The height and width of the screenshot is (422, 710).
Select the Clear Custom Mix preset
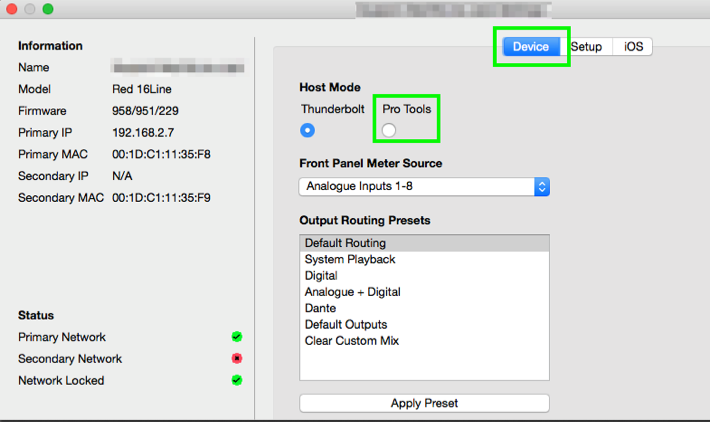click(x=351, y=341)
